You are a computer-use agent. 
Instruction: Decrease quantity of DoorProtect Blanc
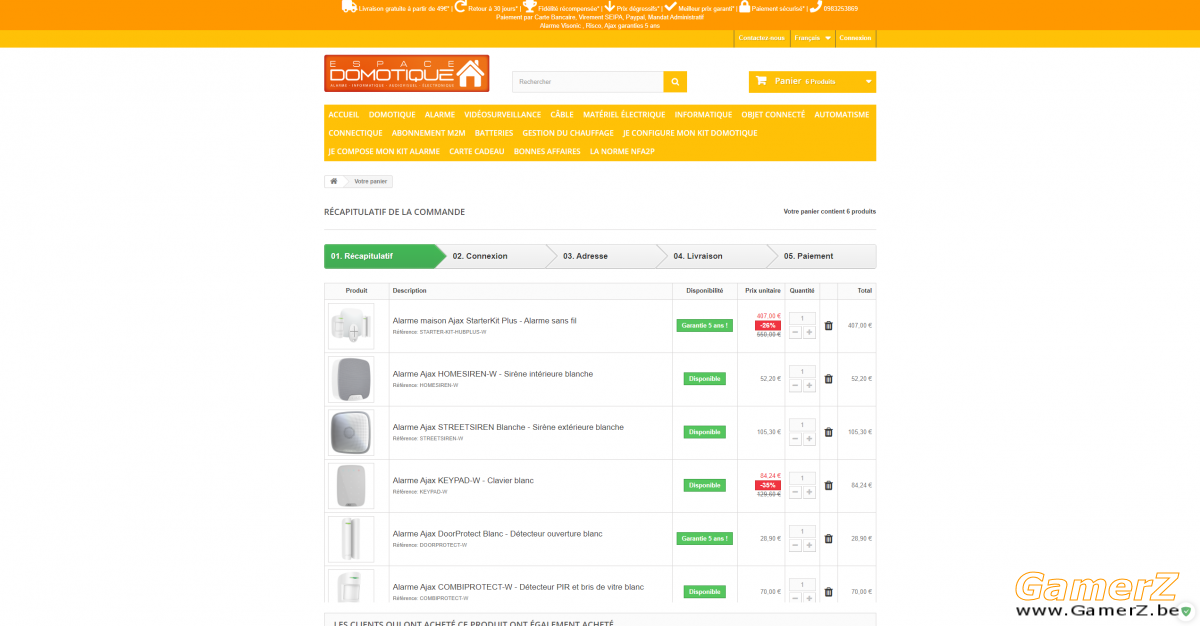point(795,545)
